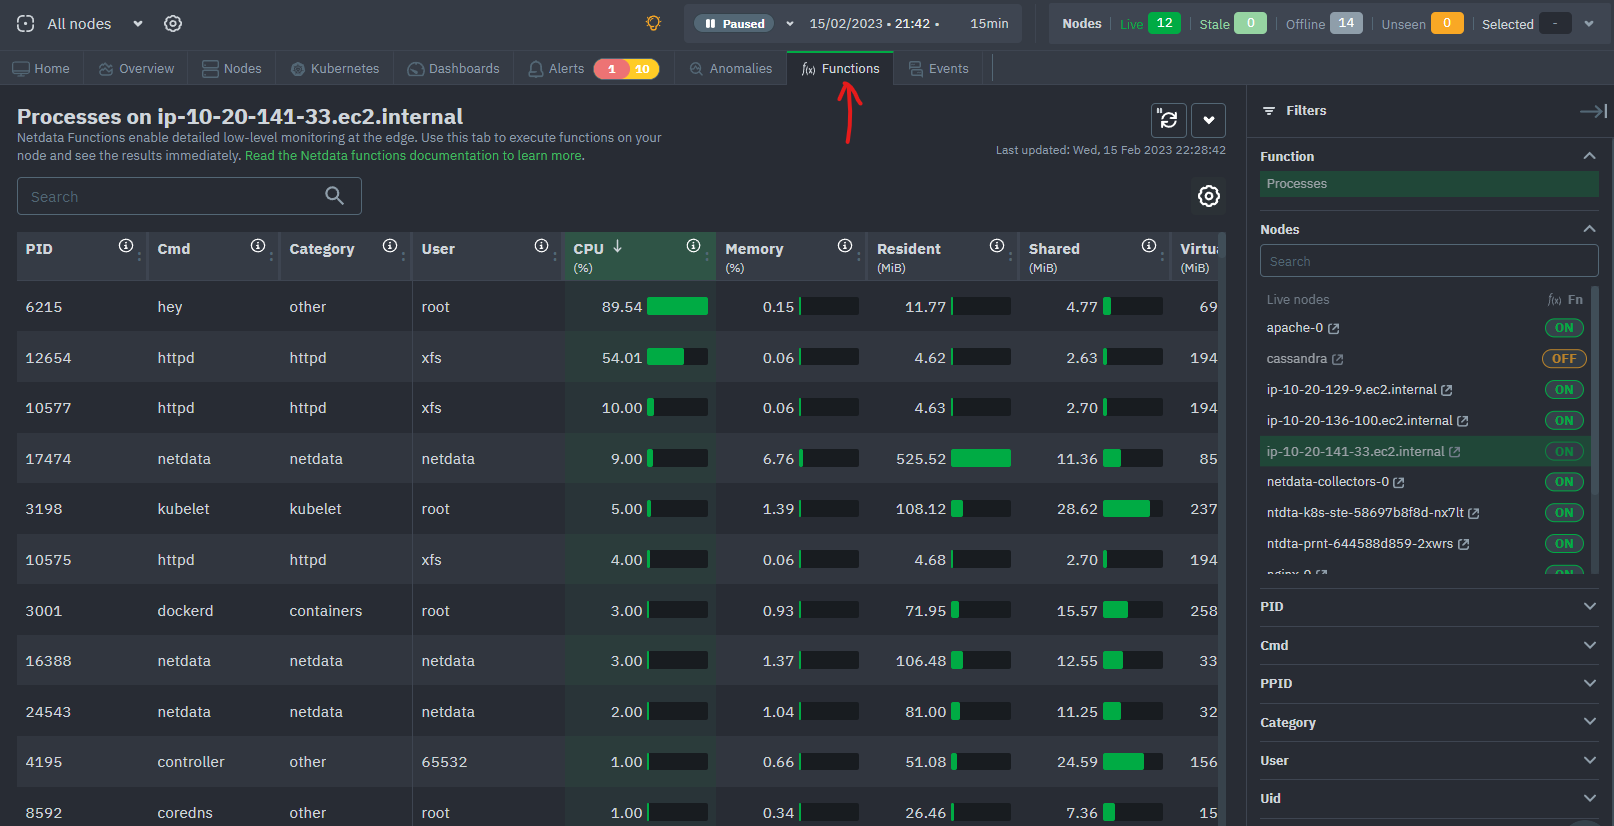Image resolution: width=1614 pixels, height=826 pixels.
Task: Click the gear icon beside All nodes
Action: (173, 23)
